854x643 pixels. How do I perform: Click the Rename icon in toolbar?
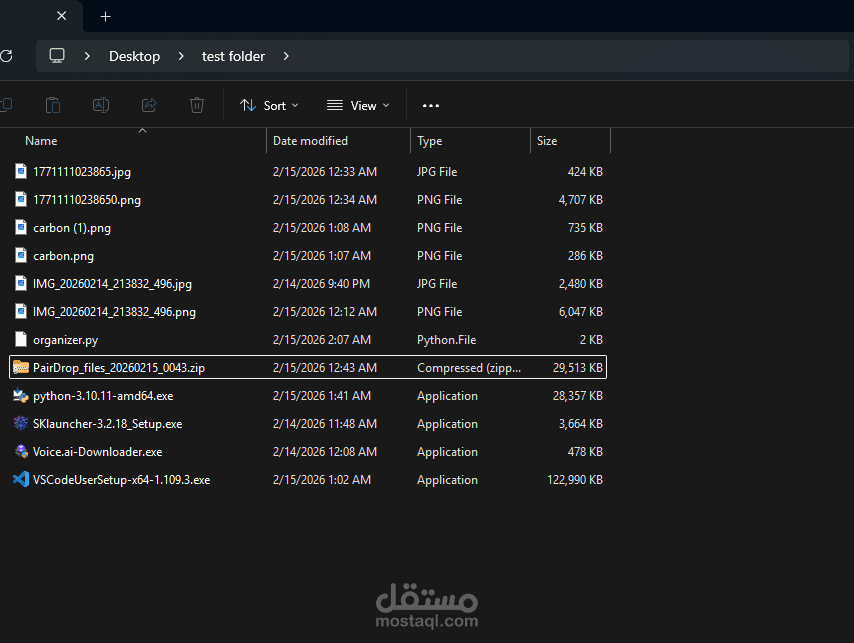coord(101,105)
